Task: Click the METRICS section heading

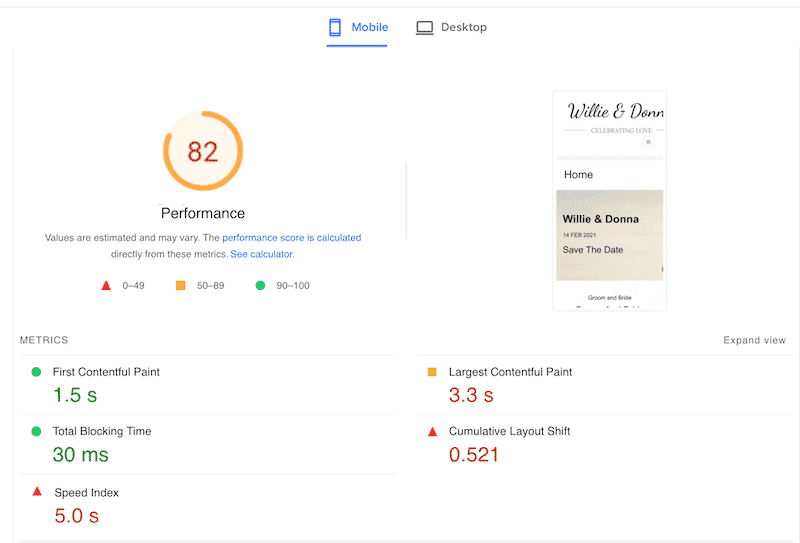Action: tap(44, 340)
